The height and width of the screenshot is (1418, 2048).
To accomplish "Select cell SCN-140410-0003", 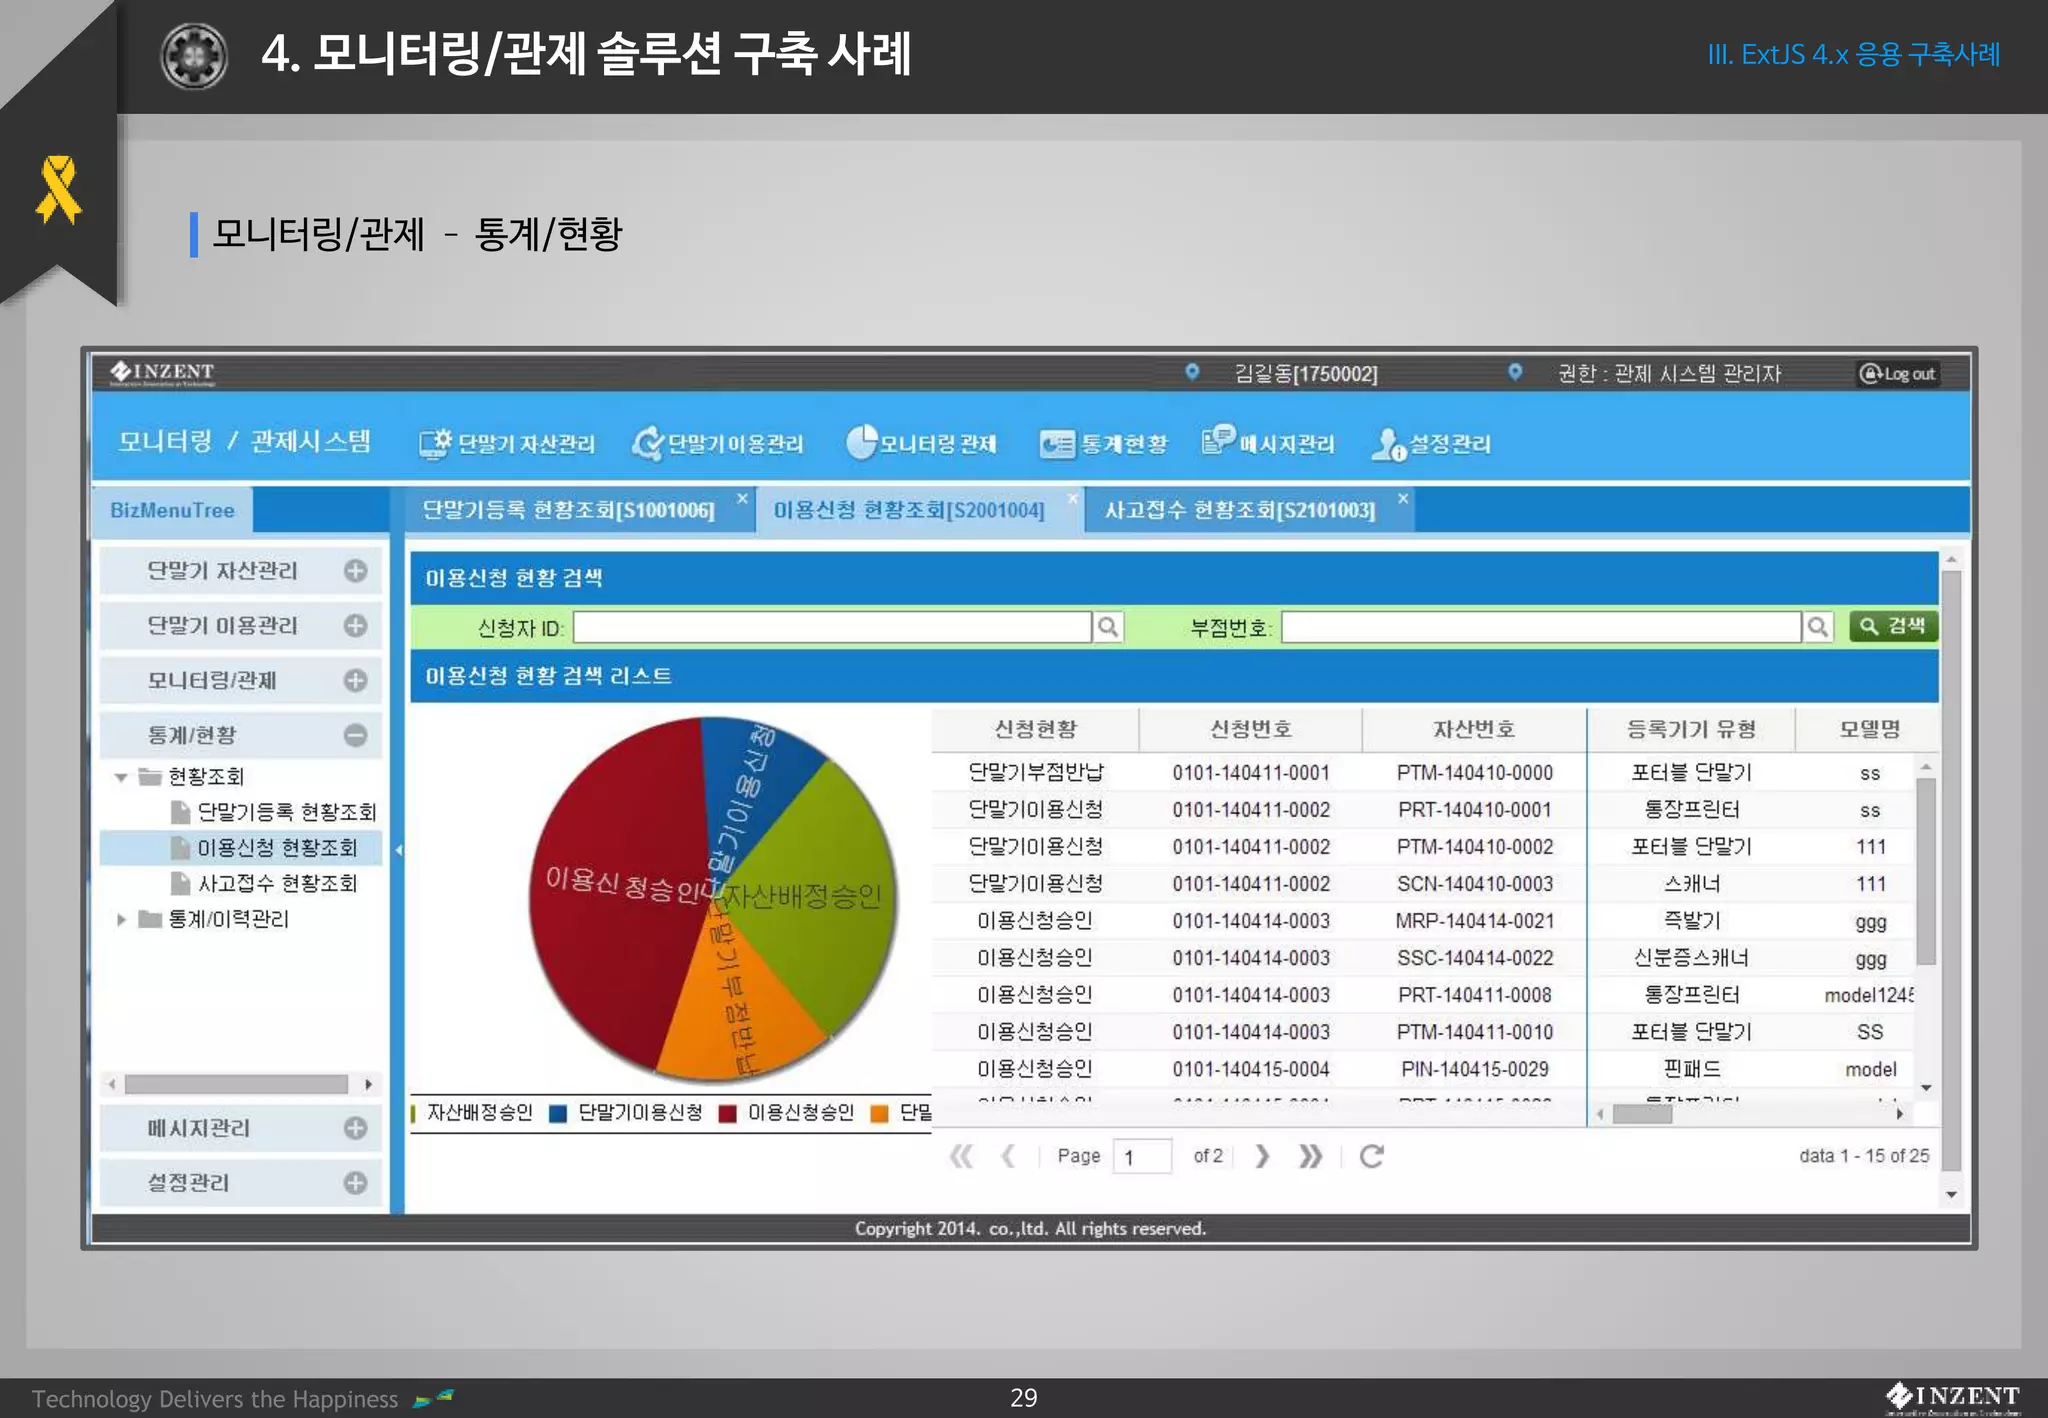I will click(x=1475, y=884).
